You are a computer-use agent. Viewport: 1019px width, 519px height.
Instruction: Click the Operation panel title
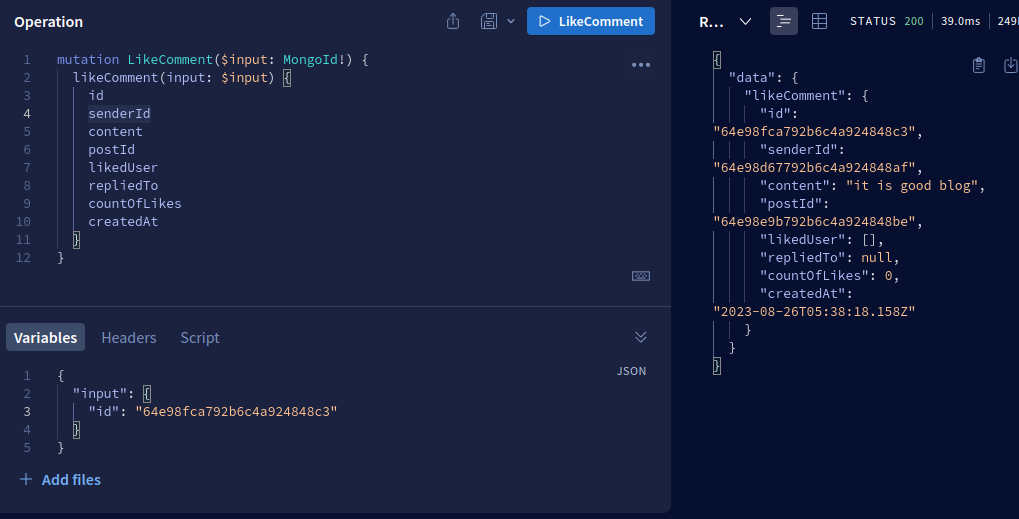[49, 21]
